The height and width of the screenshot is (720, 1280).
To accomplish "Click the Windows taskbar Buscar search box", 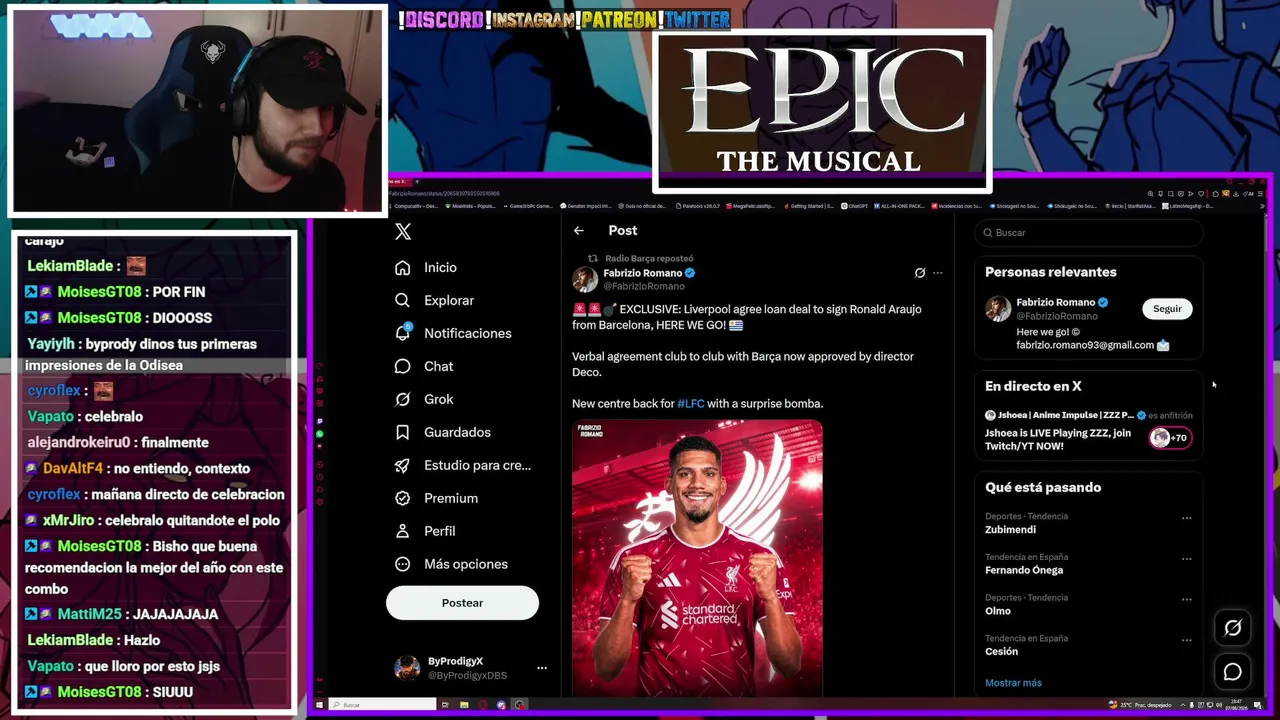I will 383,705.
